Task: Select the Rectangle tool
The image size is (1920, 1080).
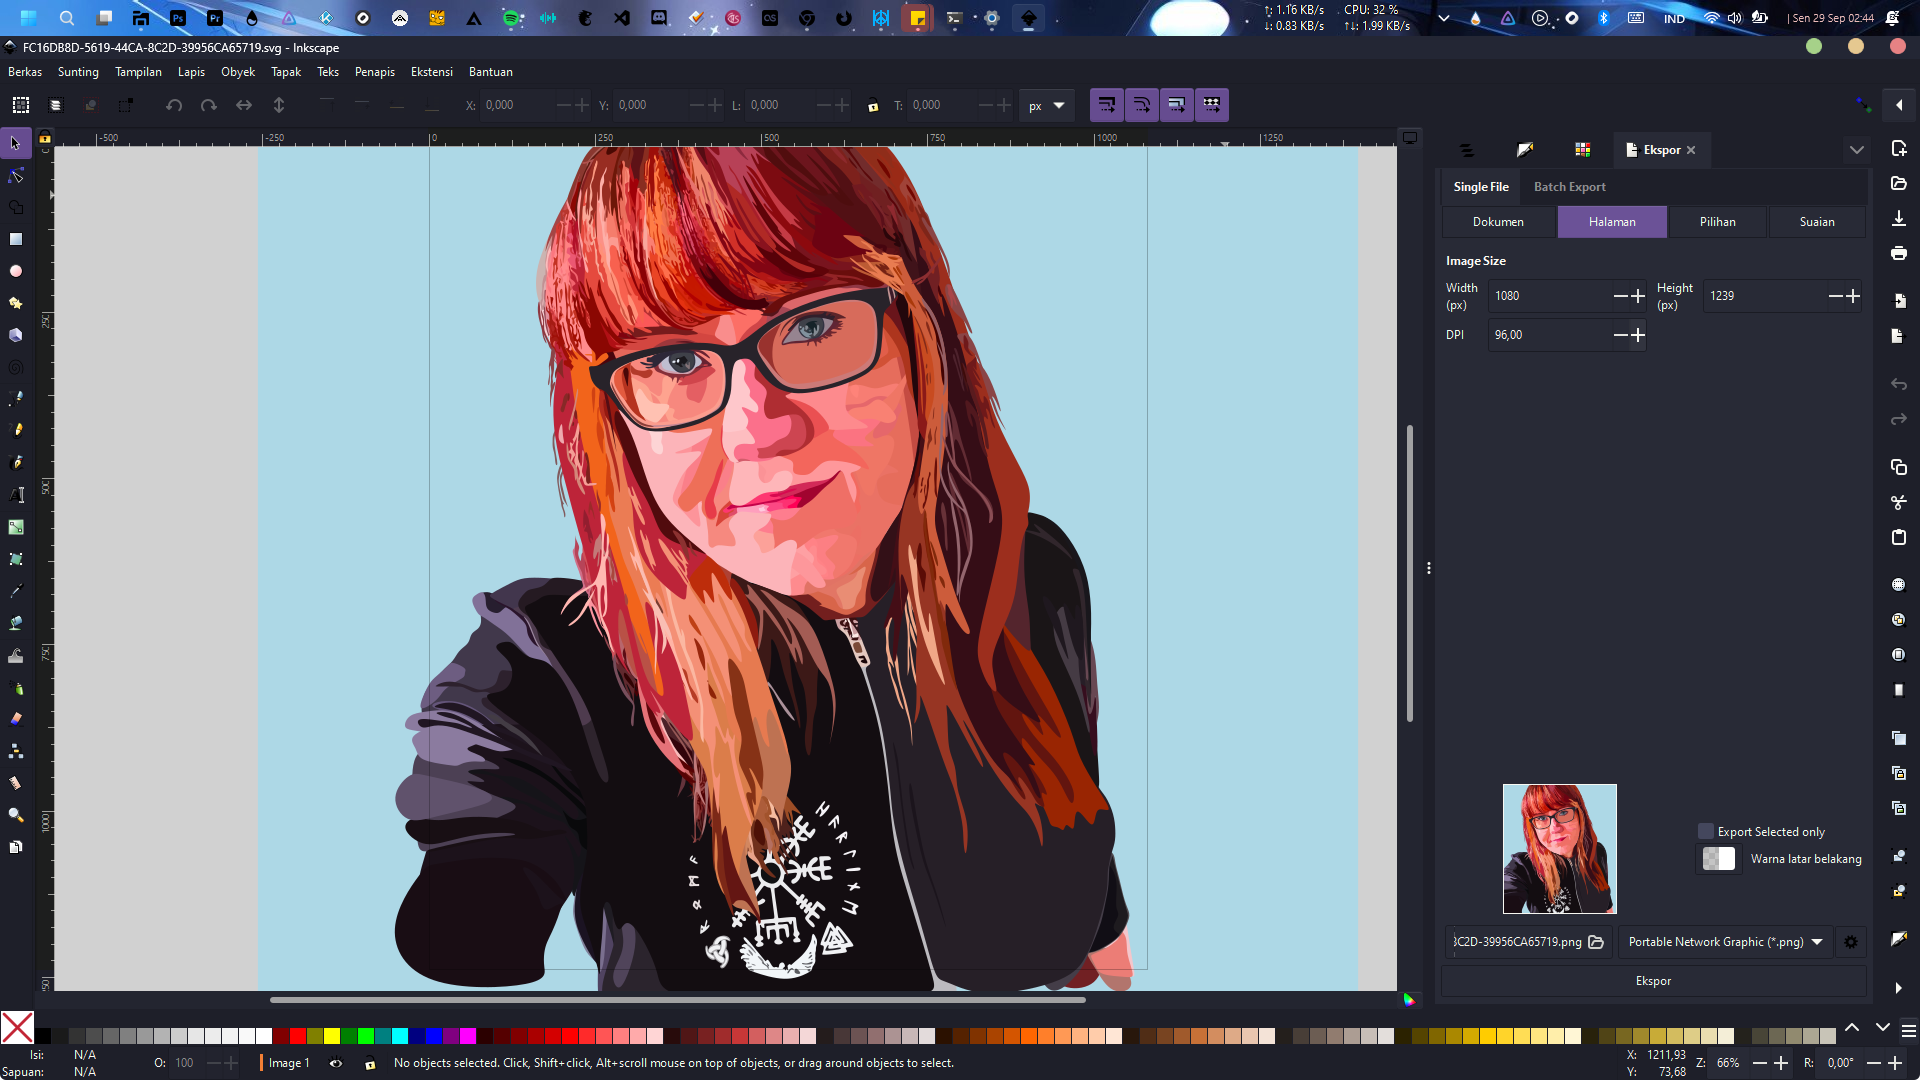Action: [x=16, y=239]
